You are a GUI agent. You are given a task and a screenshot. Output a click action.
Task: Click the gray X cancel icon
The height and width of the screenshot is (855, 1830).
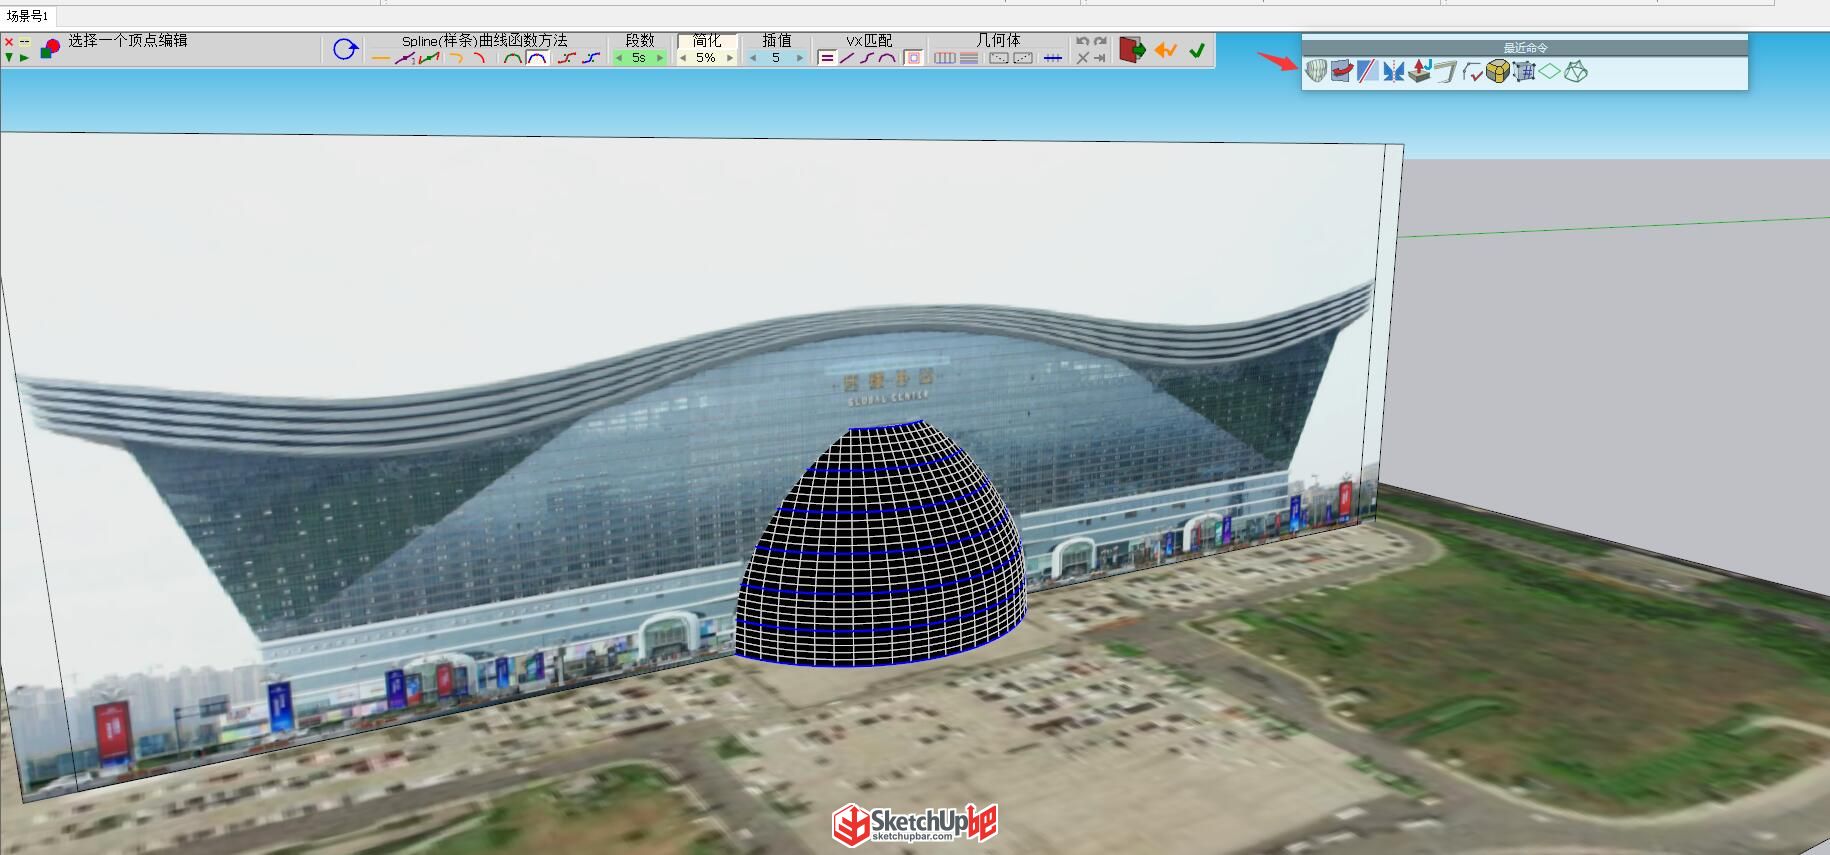[x=1082, y=58]
